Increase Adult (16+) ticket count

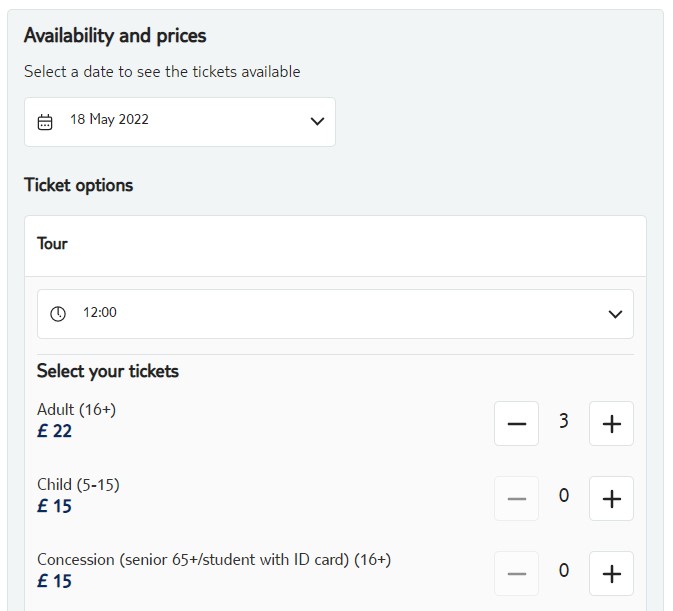tap(611, 424)
